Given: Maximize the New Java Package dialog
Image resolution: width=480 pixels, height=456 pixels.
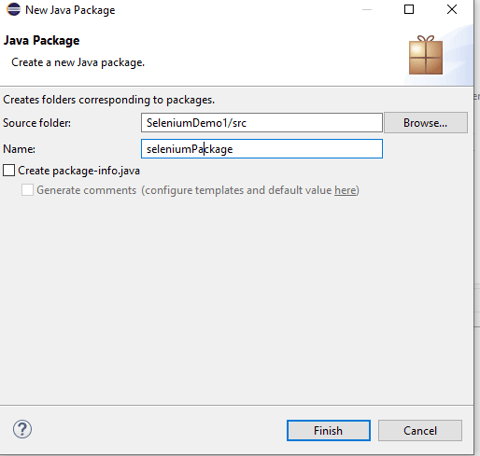Looking at the screenshot, I should pos(409,9).
